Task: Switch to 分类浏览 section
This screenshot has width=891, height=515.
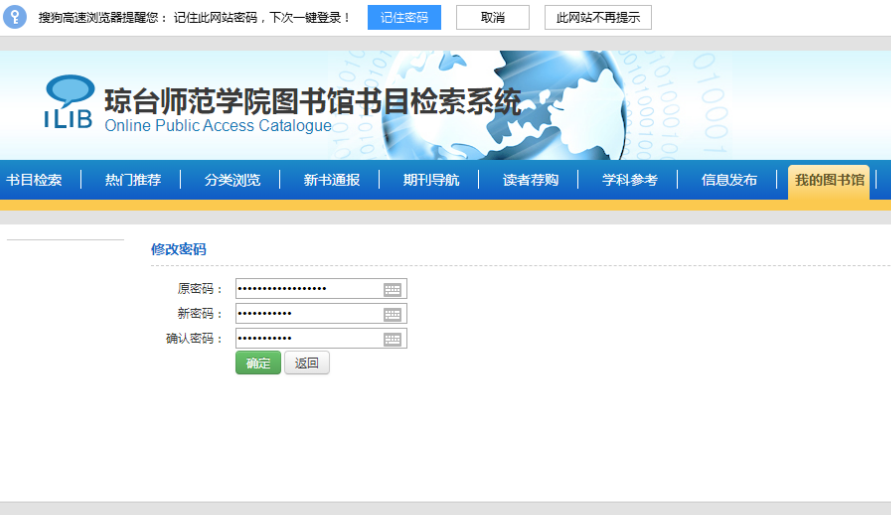Action: click(x=232, y=180)
